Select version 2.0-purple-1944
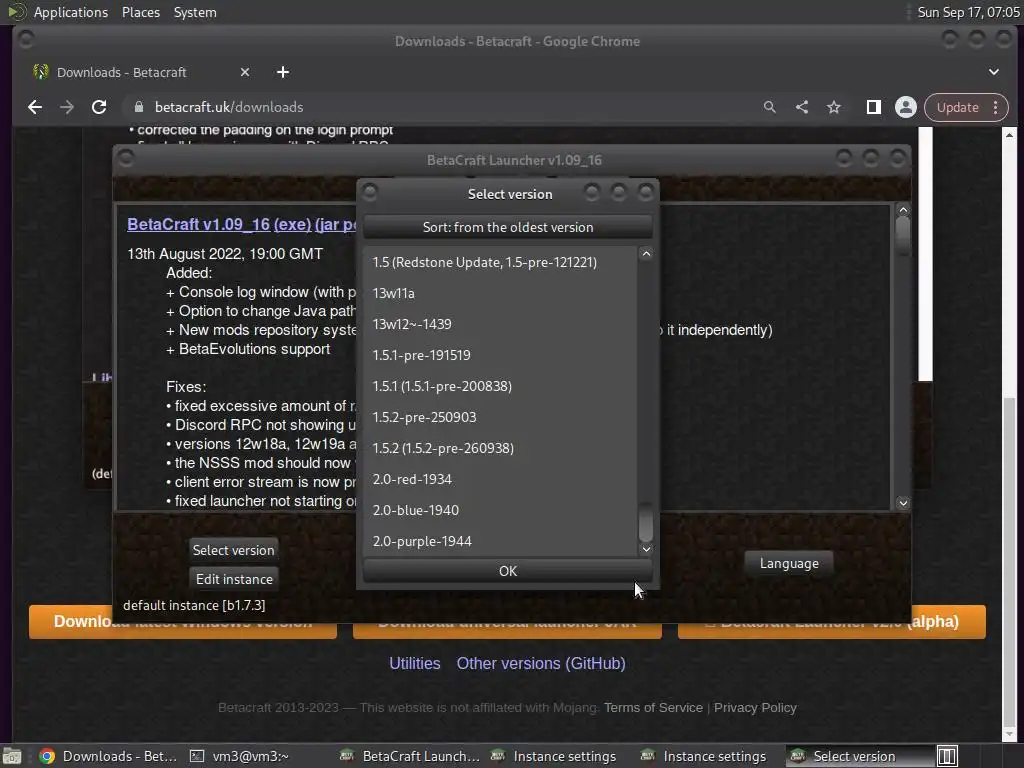The image size is (1024, 768). coord(500,541)
